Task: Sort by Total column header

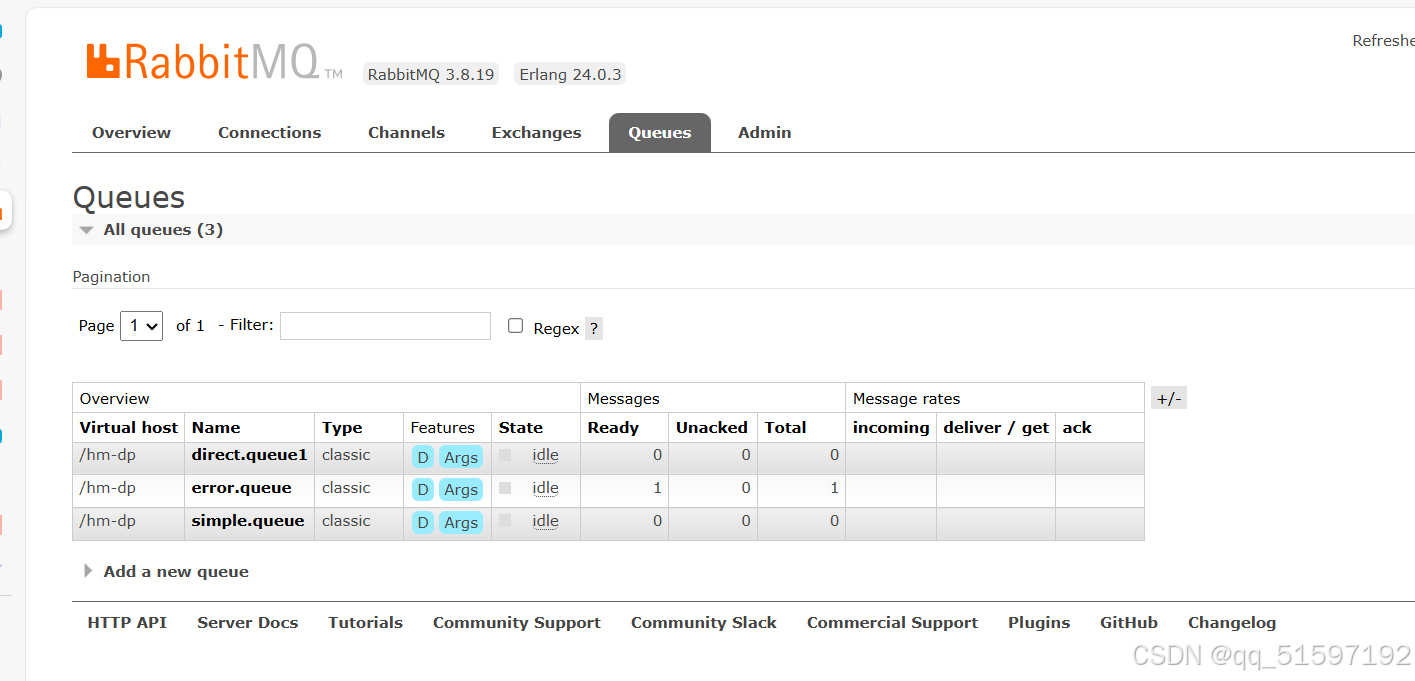Action: coord(785,427)
